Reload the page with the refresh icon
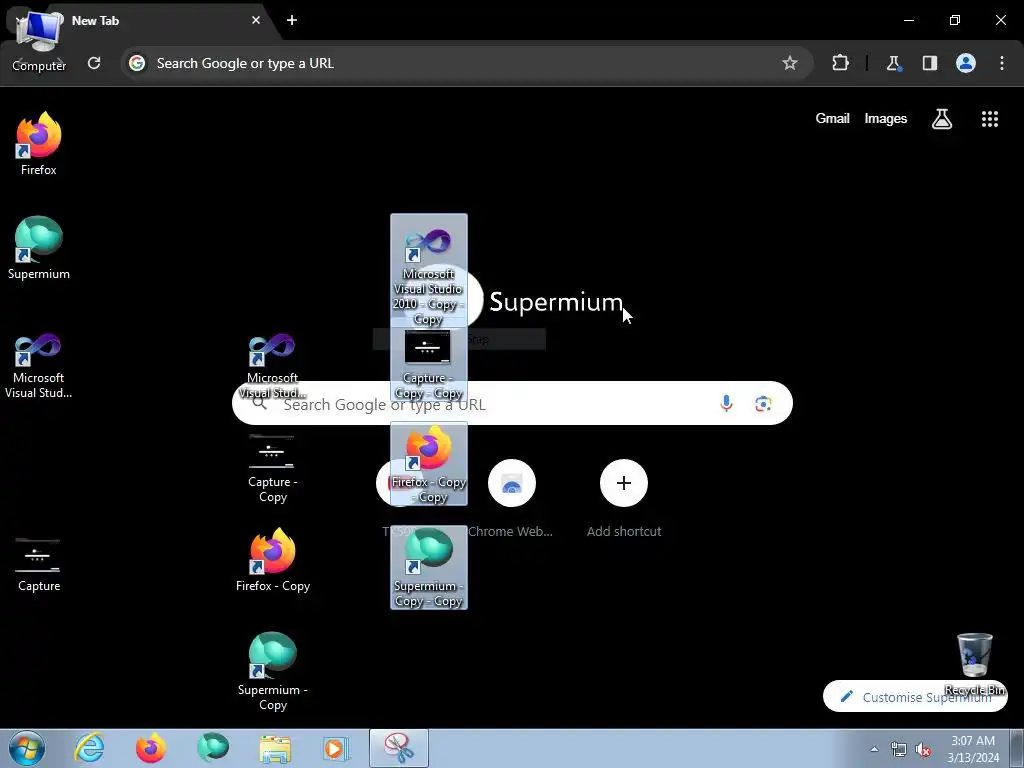 (x=94, y=63)
